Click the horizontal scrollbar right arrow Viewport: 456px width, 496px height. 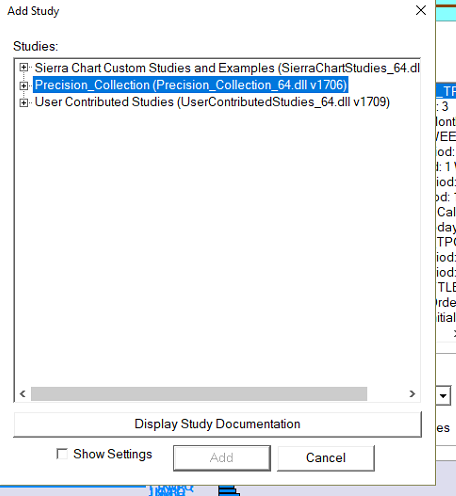pyautogui.click(x=412, y=394)
